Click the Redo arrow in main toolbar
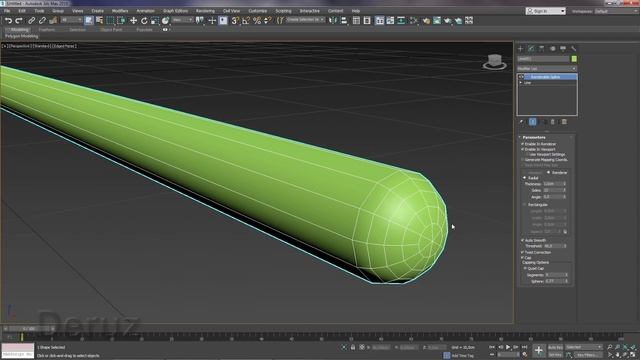This screenshot has width=640, height=360. tap(18, 20)
